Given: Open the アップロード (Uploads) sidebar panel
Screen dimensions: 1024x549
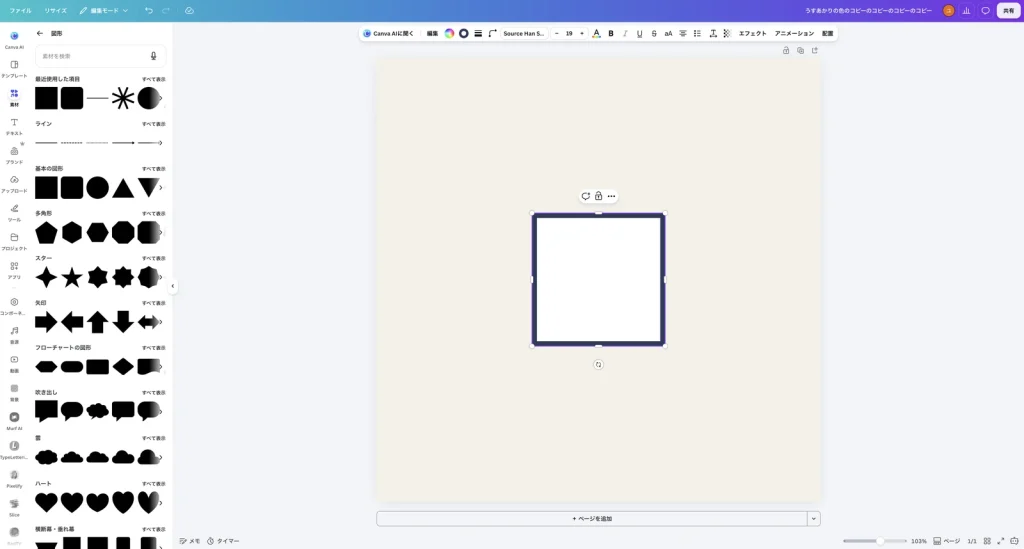Looking at the screenshot, I should click(x=14, y=183).
